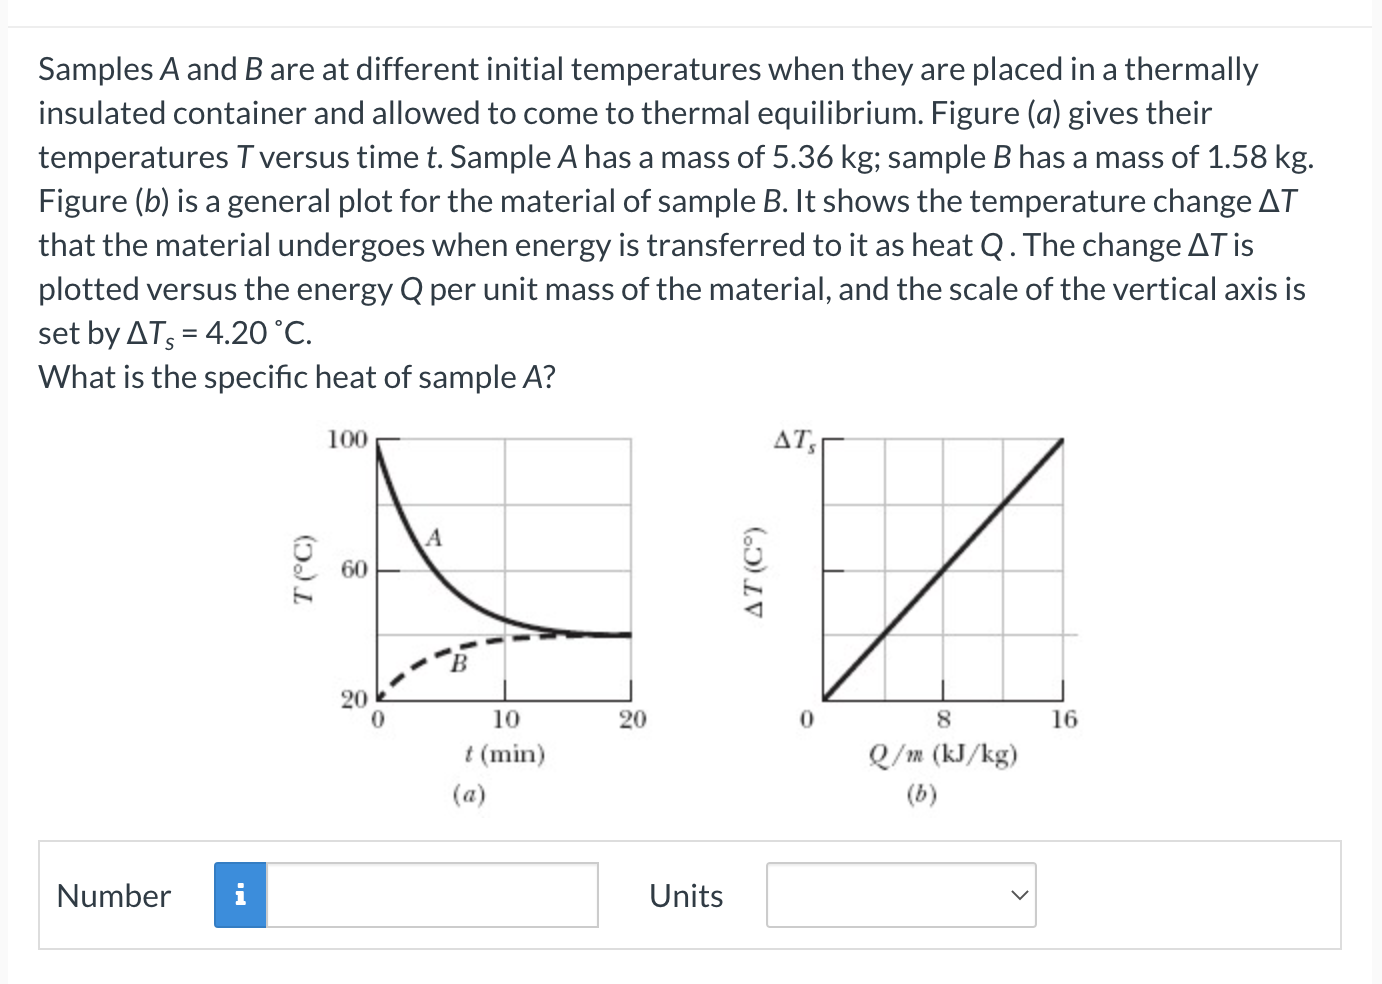Click the ΔTs label on figure (b)
The height and width of the screenshot is (984, 1382).
pyautogui.click(x=795, y=437)
